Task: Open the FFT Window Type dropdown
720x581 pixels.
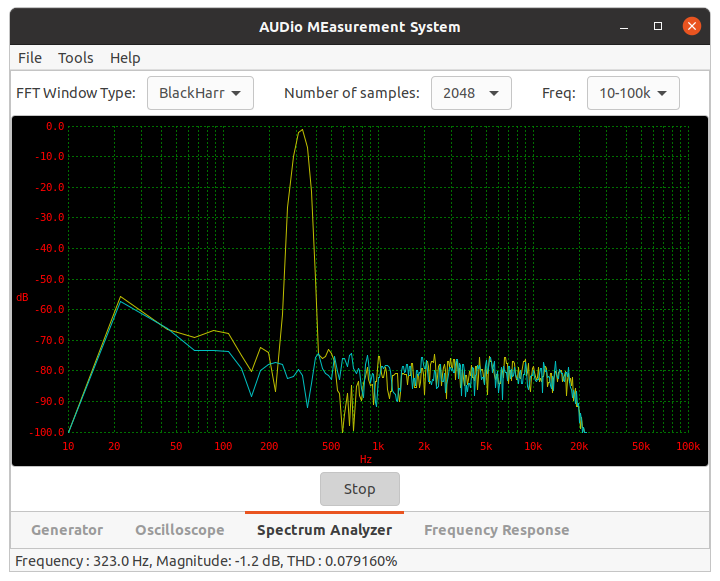Action: [x=200, y=93]
